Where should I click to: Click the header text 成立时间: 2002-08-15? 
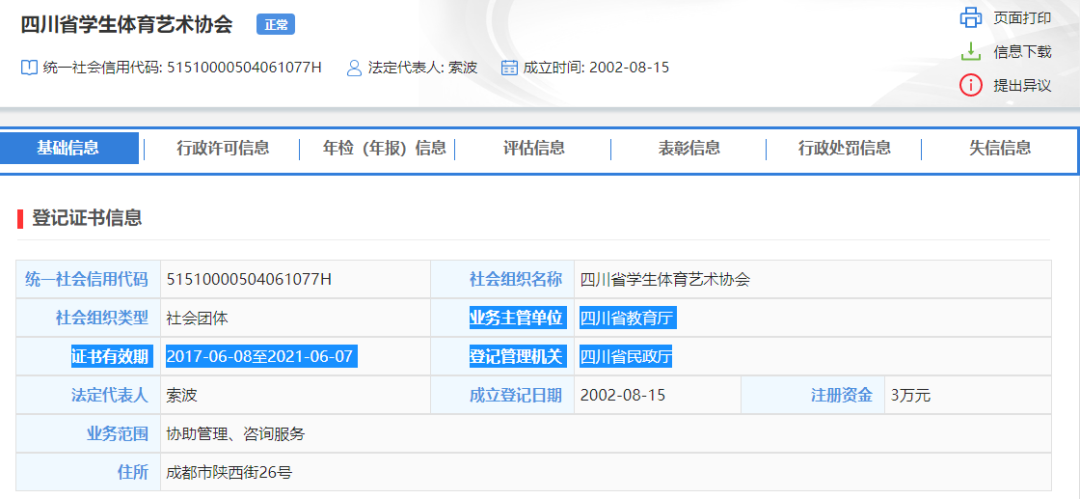596,68
